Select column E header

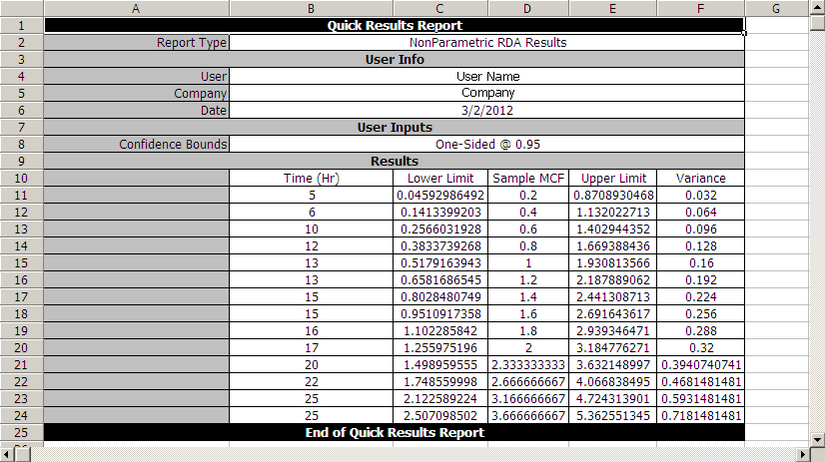click(613, 8)
